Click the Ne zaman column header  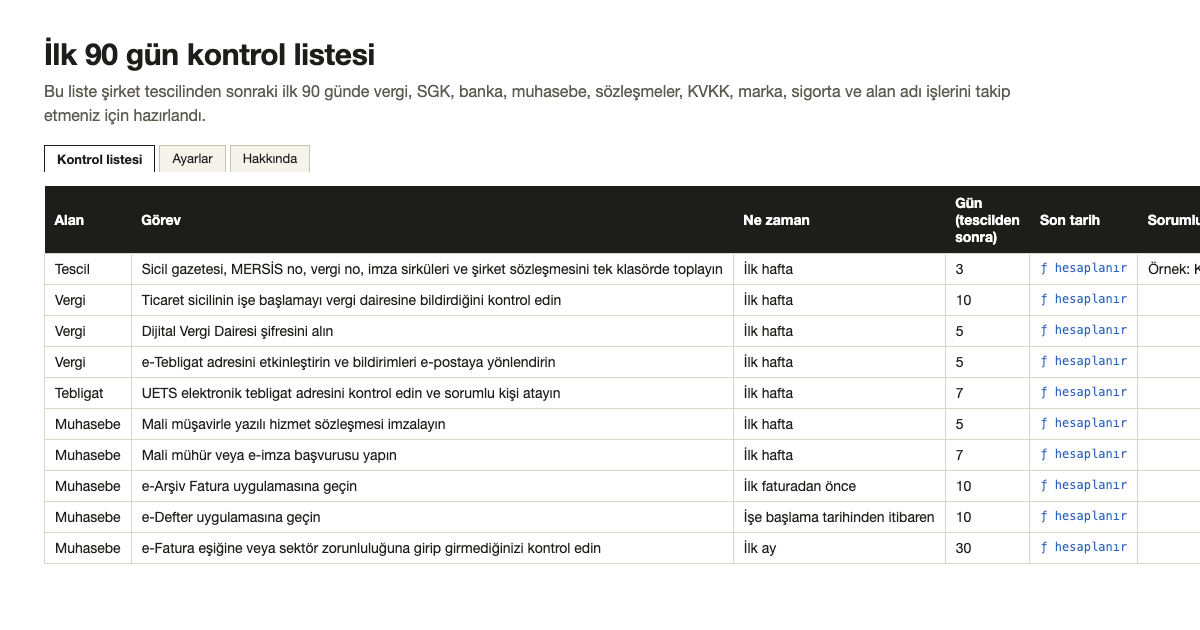click(x=840, y=220)
